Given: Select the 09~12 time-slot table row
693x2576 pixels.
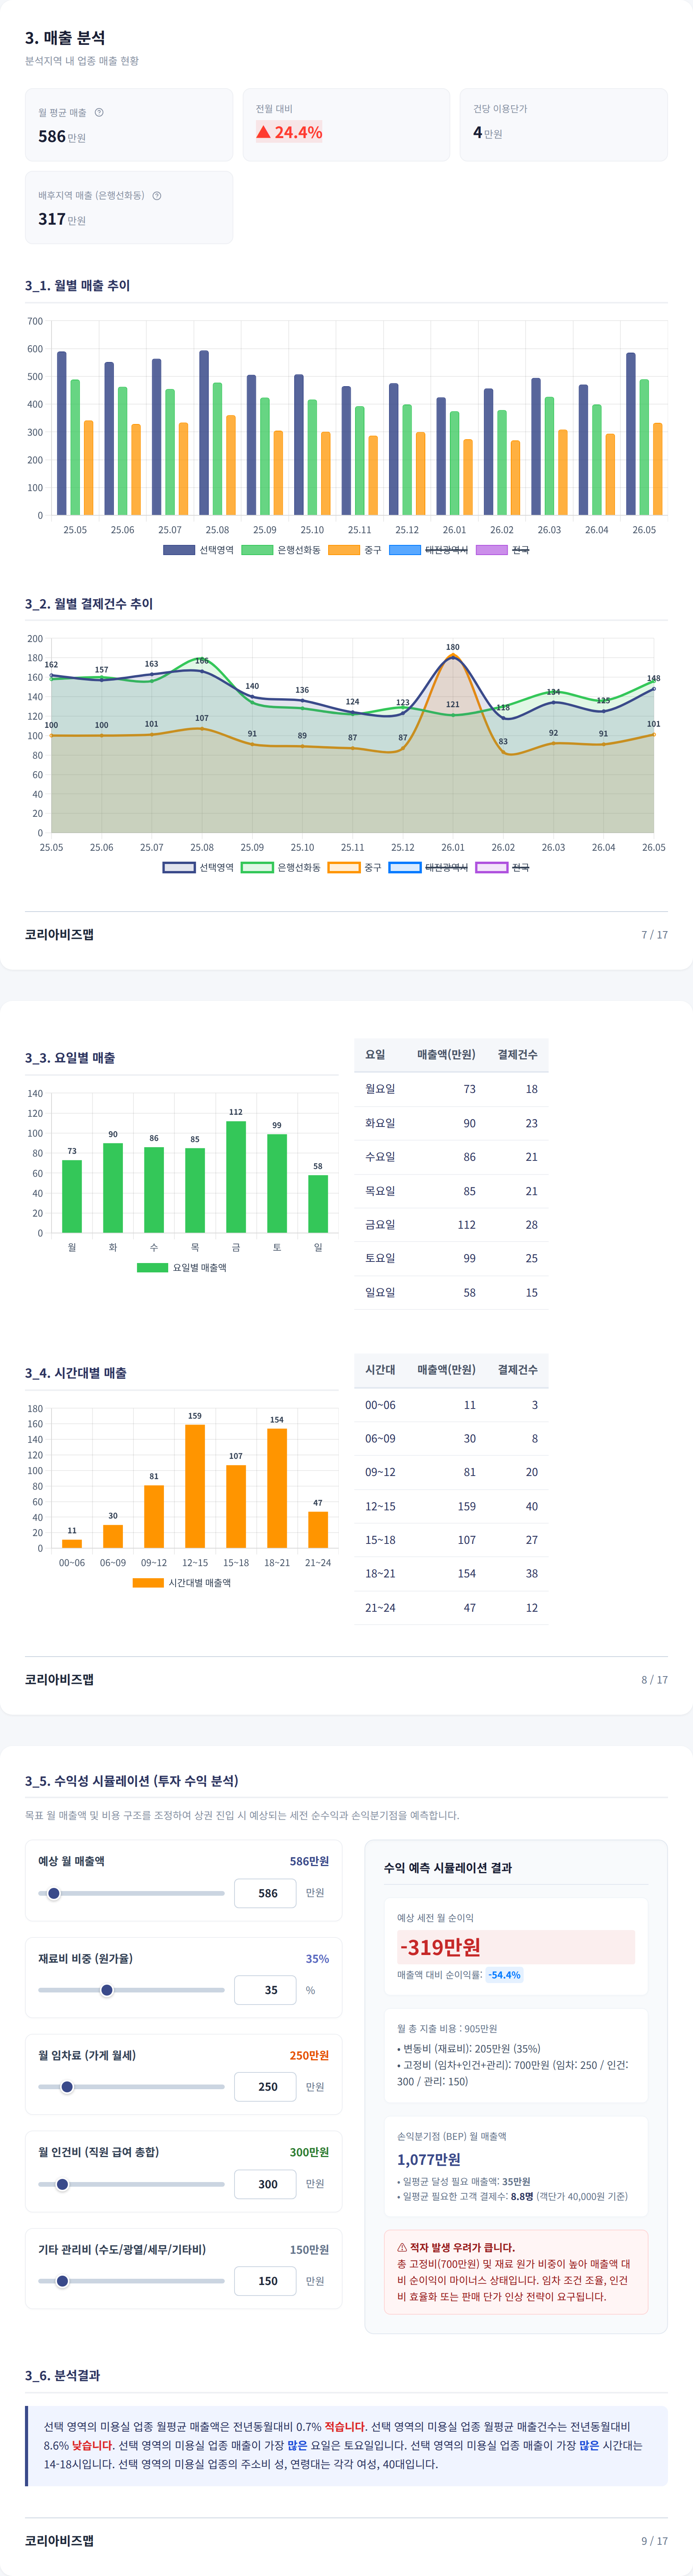Looking at the screenshot, I should coord(451,1473).
